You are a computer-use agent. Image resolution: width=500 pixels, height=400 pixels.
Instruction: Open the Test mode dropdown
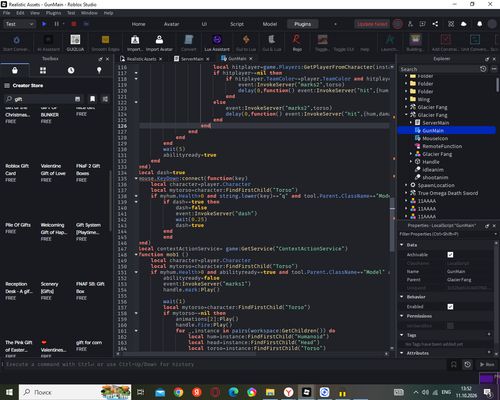(x=19, y=24)
